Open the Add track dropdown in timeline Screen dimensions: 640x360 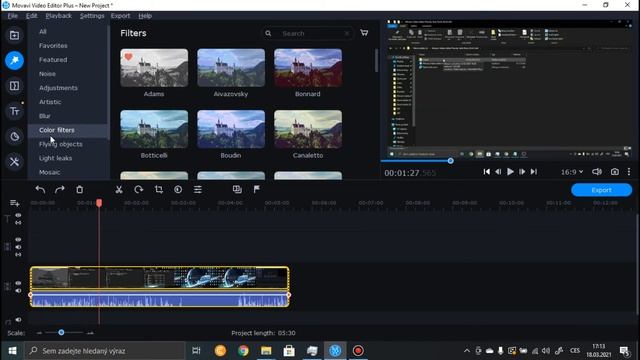click(15, 203)
